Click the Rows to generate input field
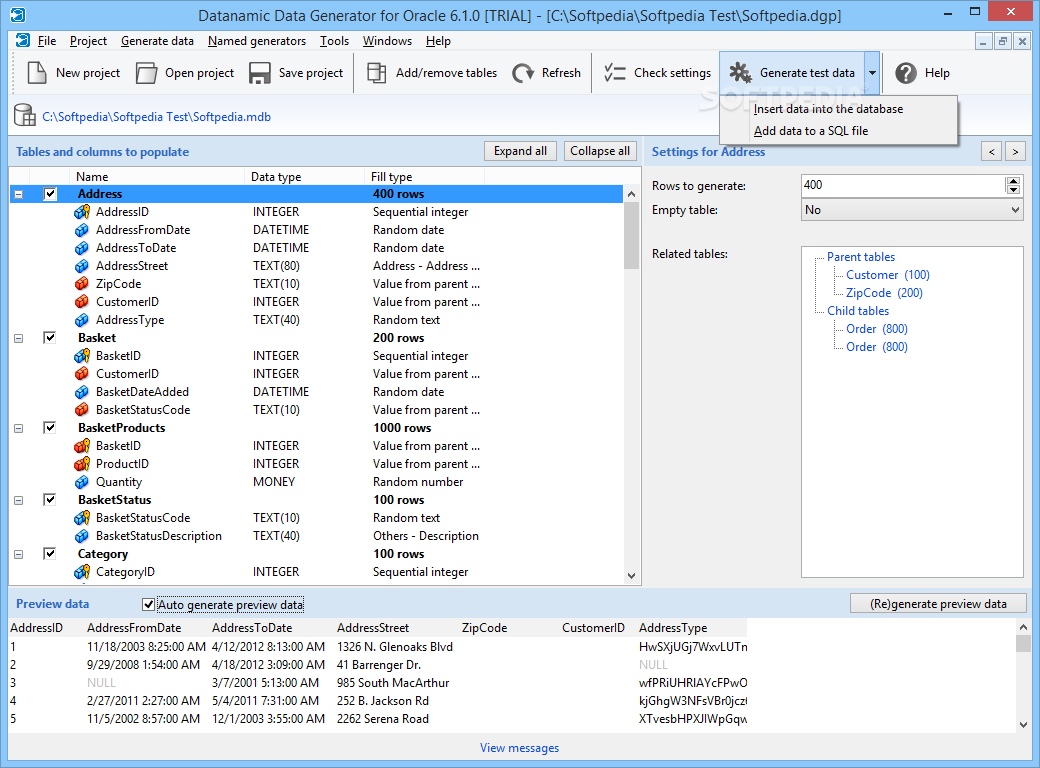 pyautogui.click(x=903, y=185)
